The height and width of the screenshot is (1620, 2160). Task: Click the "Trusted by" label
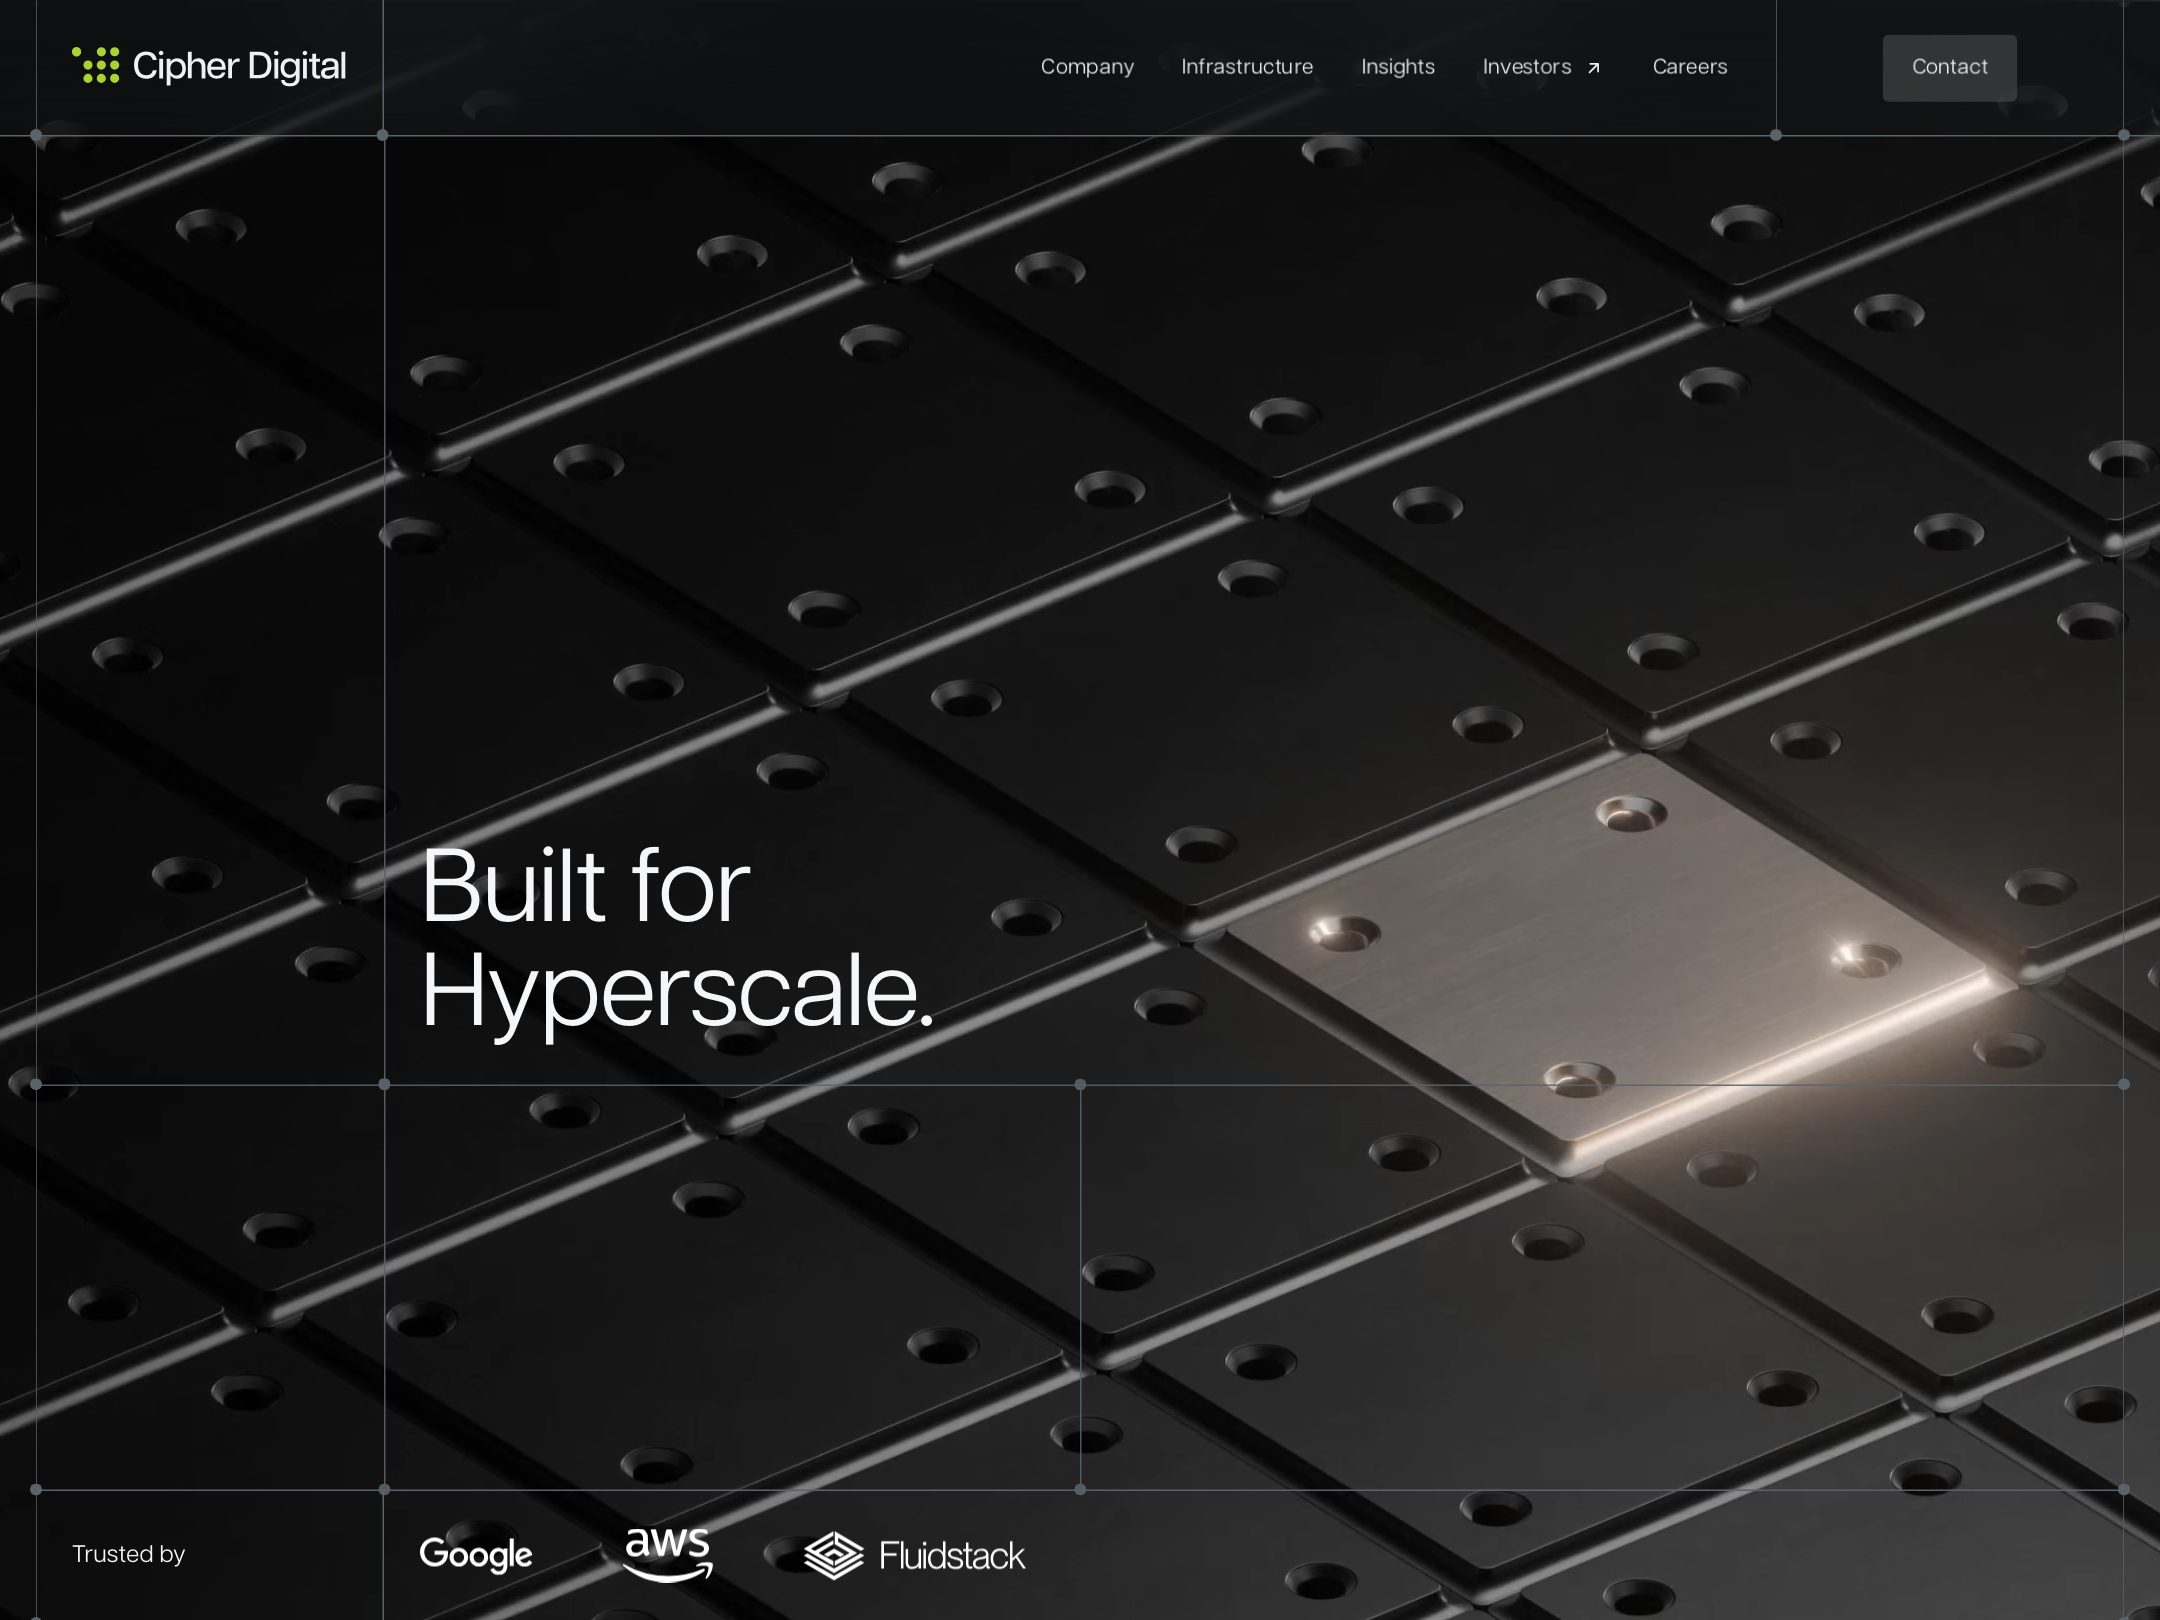(129, 1554)
